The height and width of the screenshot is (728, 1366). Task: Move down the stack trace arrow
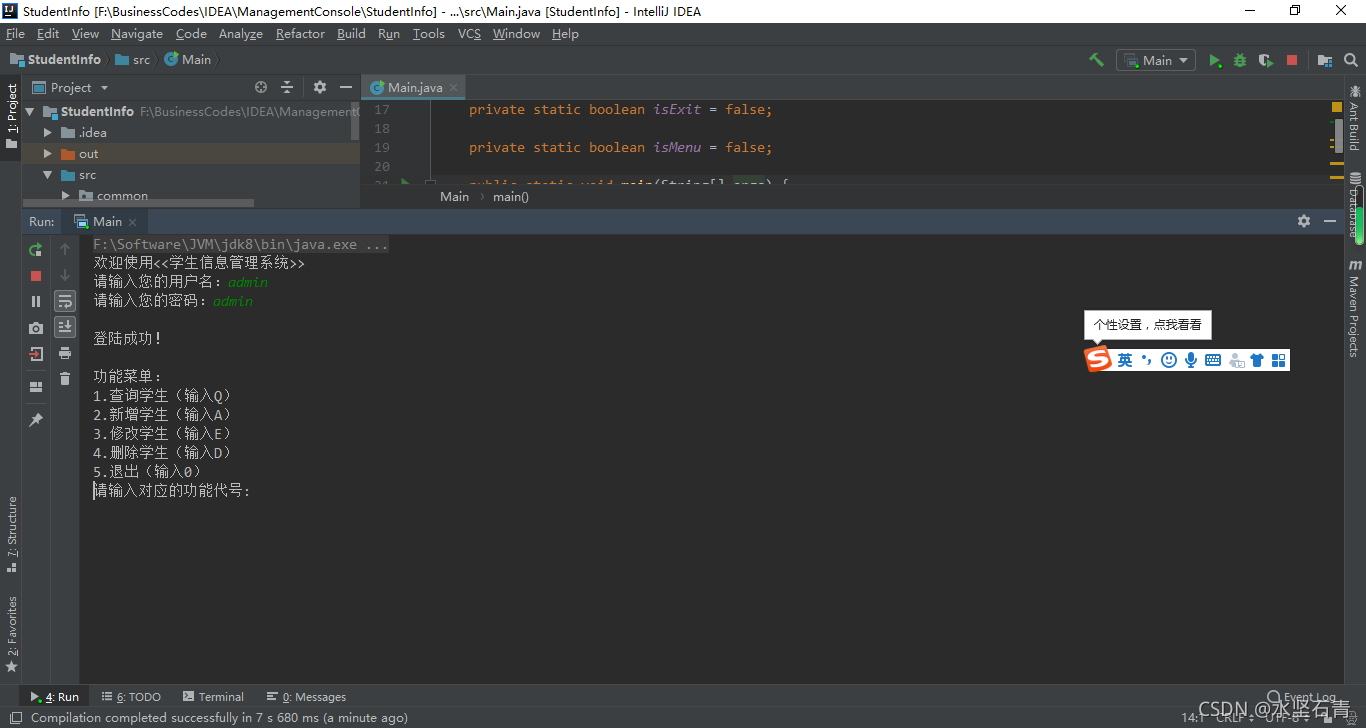65,275
